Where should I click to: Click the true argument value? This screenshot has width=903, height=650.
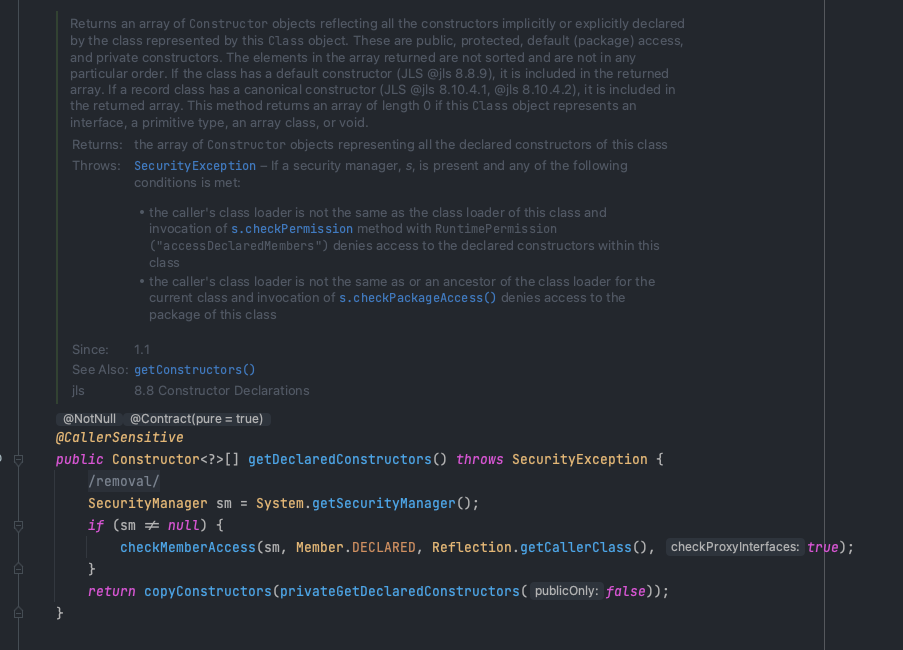pos(822,548)
